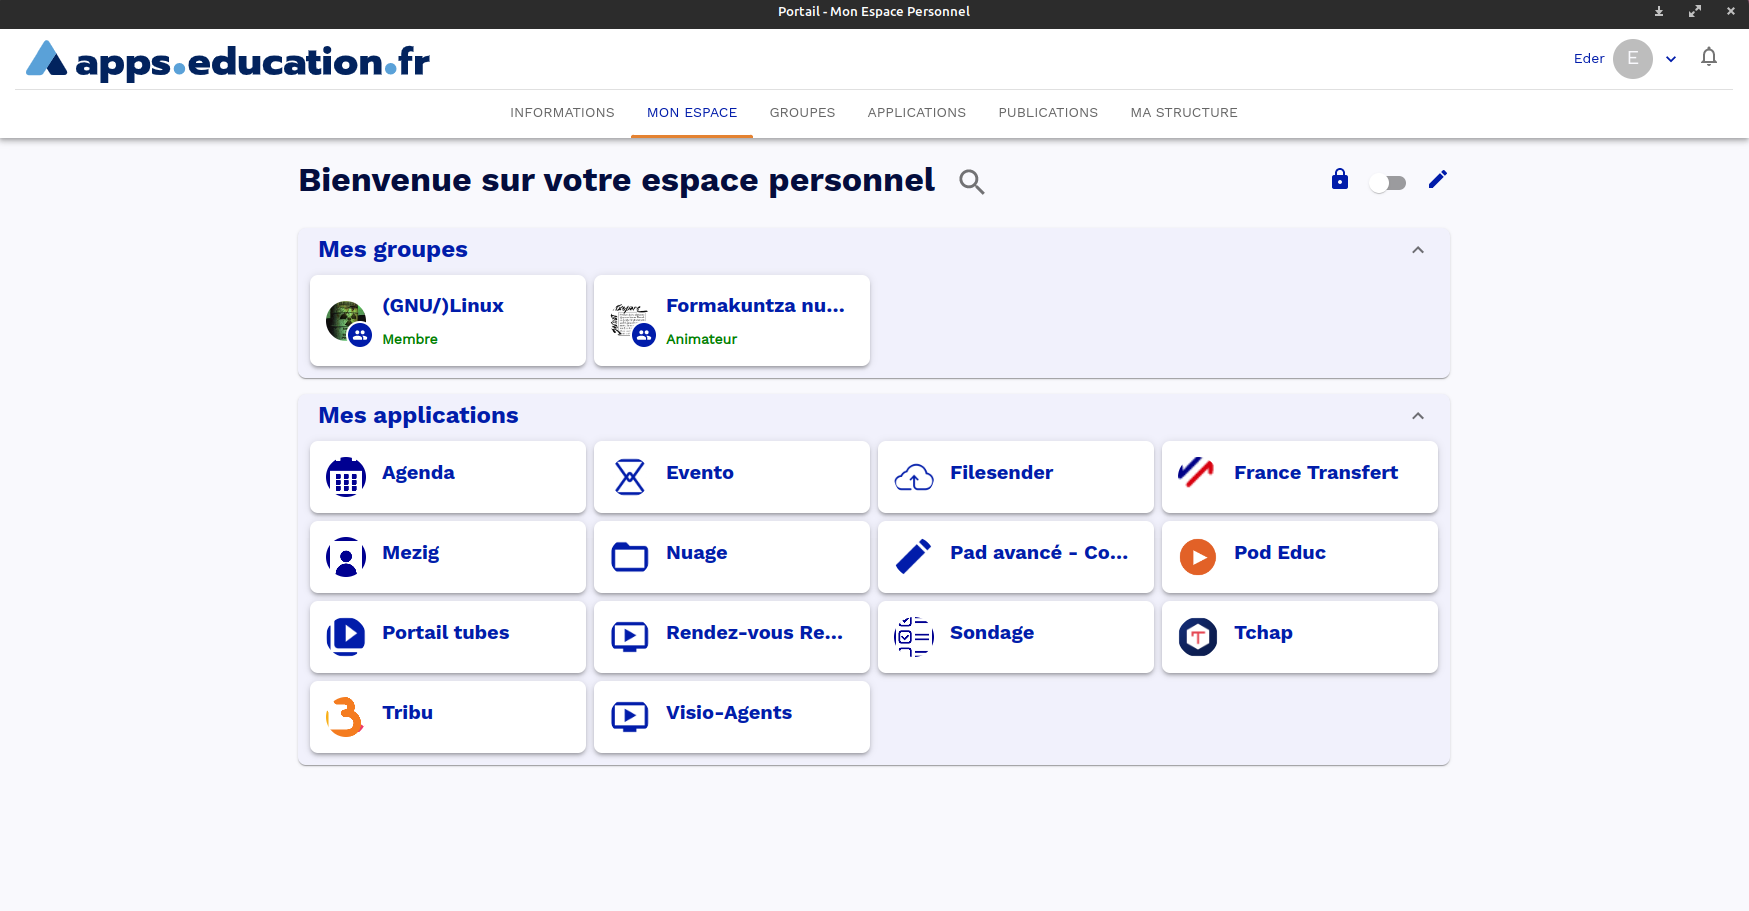The image size is (1749, 911).
Task: Switch to the GROUPES tab
Action: [x=802, y=113]
